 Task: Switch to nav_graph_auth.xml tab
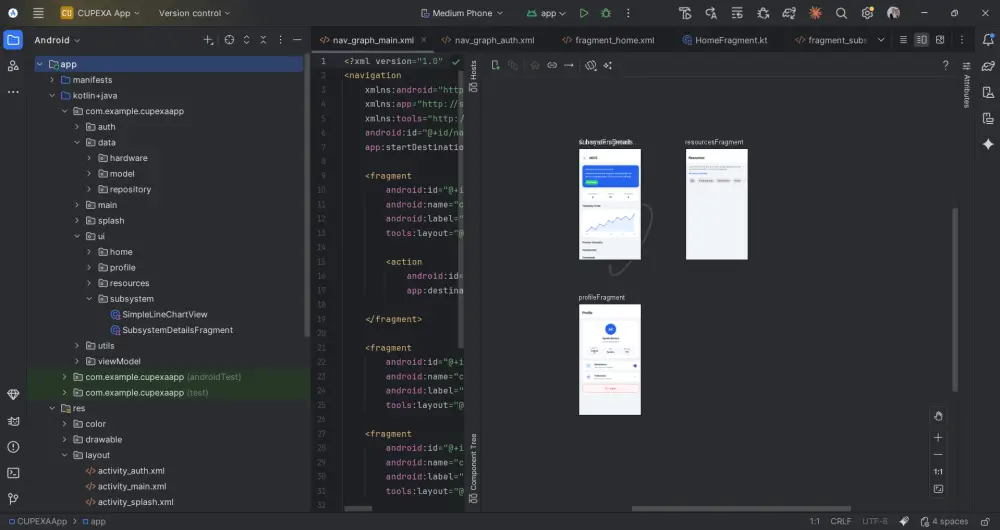click(488, 40)
